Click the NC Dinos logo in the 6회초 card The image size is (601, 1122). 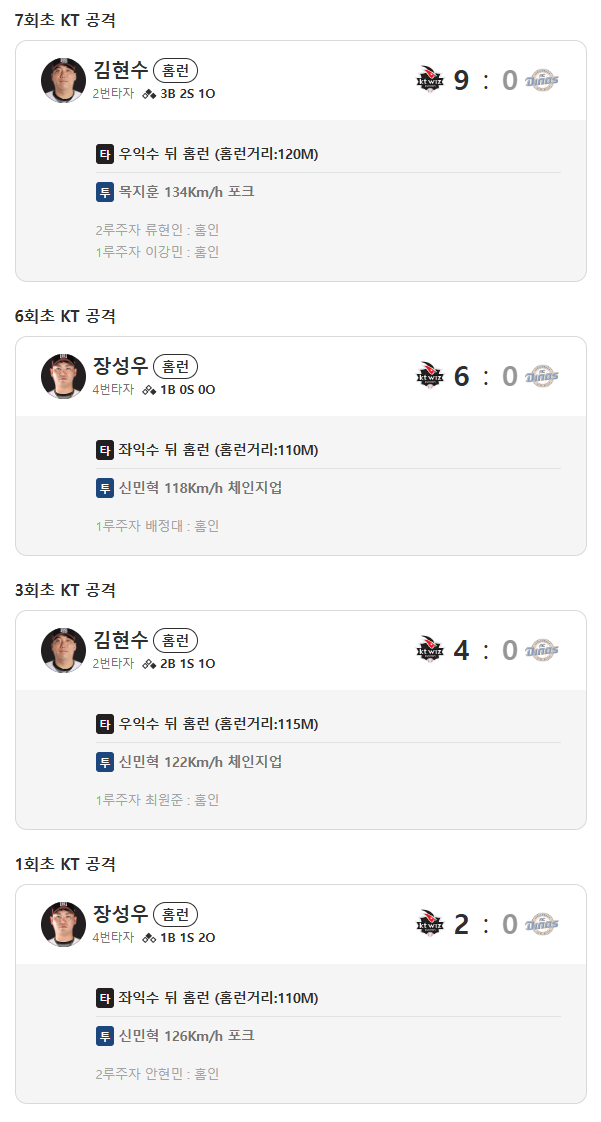(x=542, y=376)
